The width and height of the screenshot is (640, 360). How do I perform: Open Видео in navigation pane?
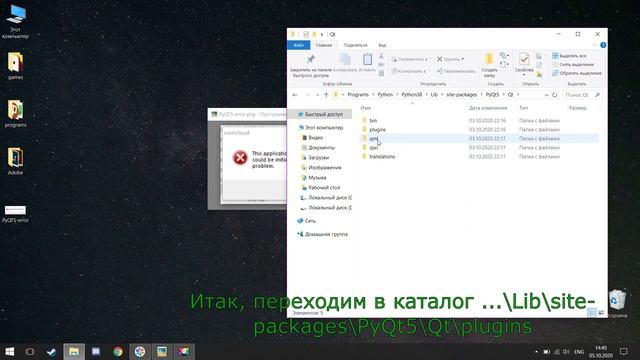(x=312, y=138)
